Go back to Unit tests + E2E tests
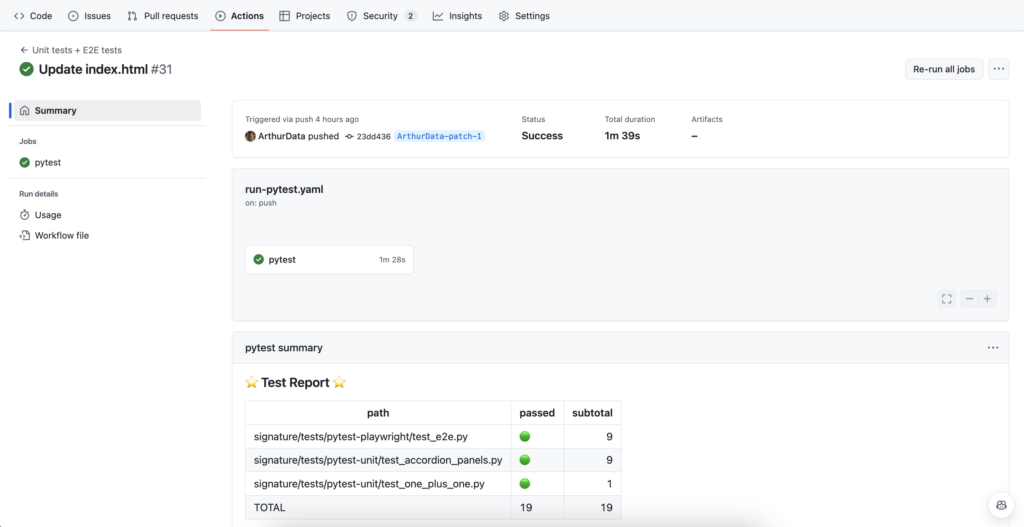The image size is (1024, 527). coord(71,50)
